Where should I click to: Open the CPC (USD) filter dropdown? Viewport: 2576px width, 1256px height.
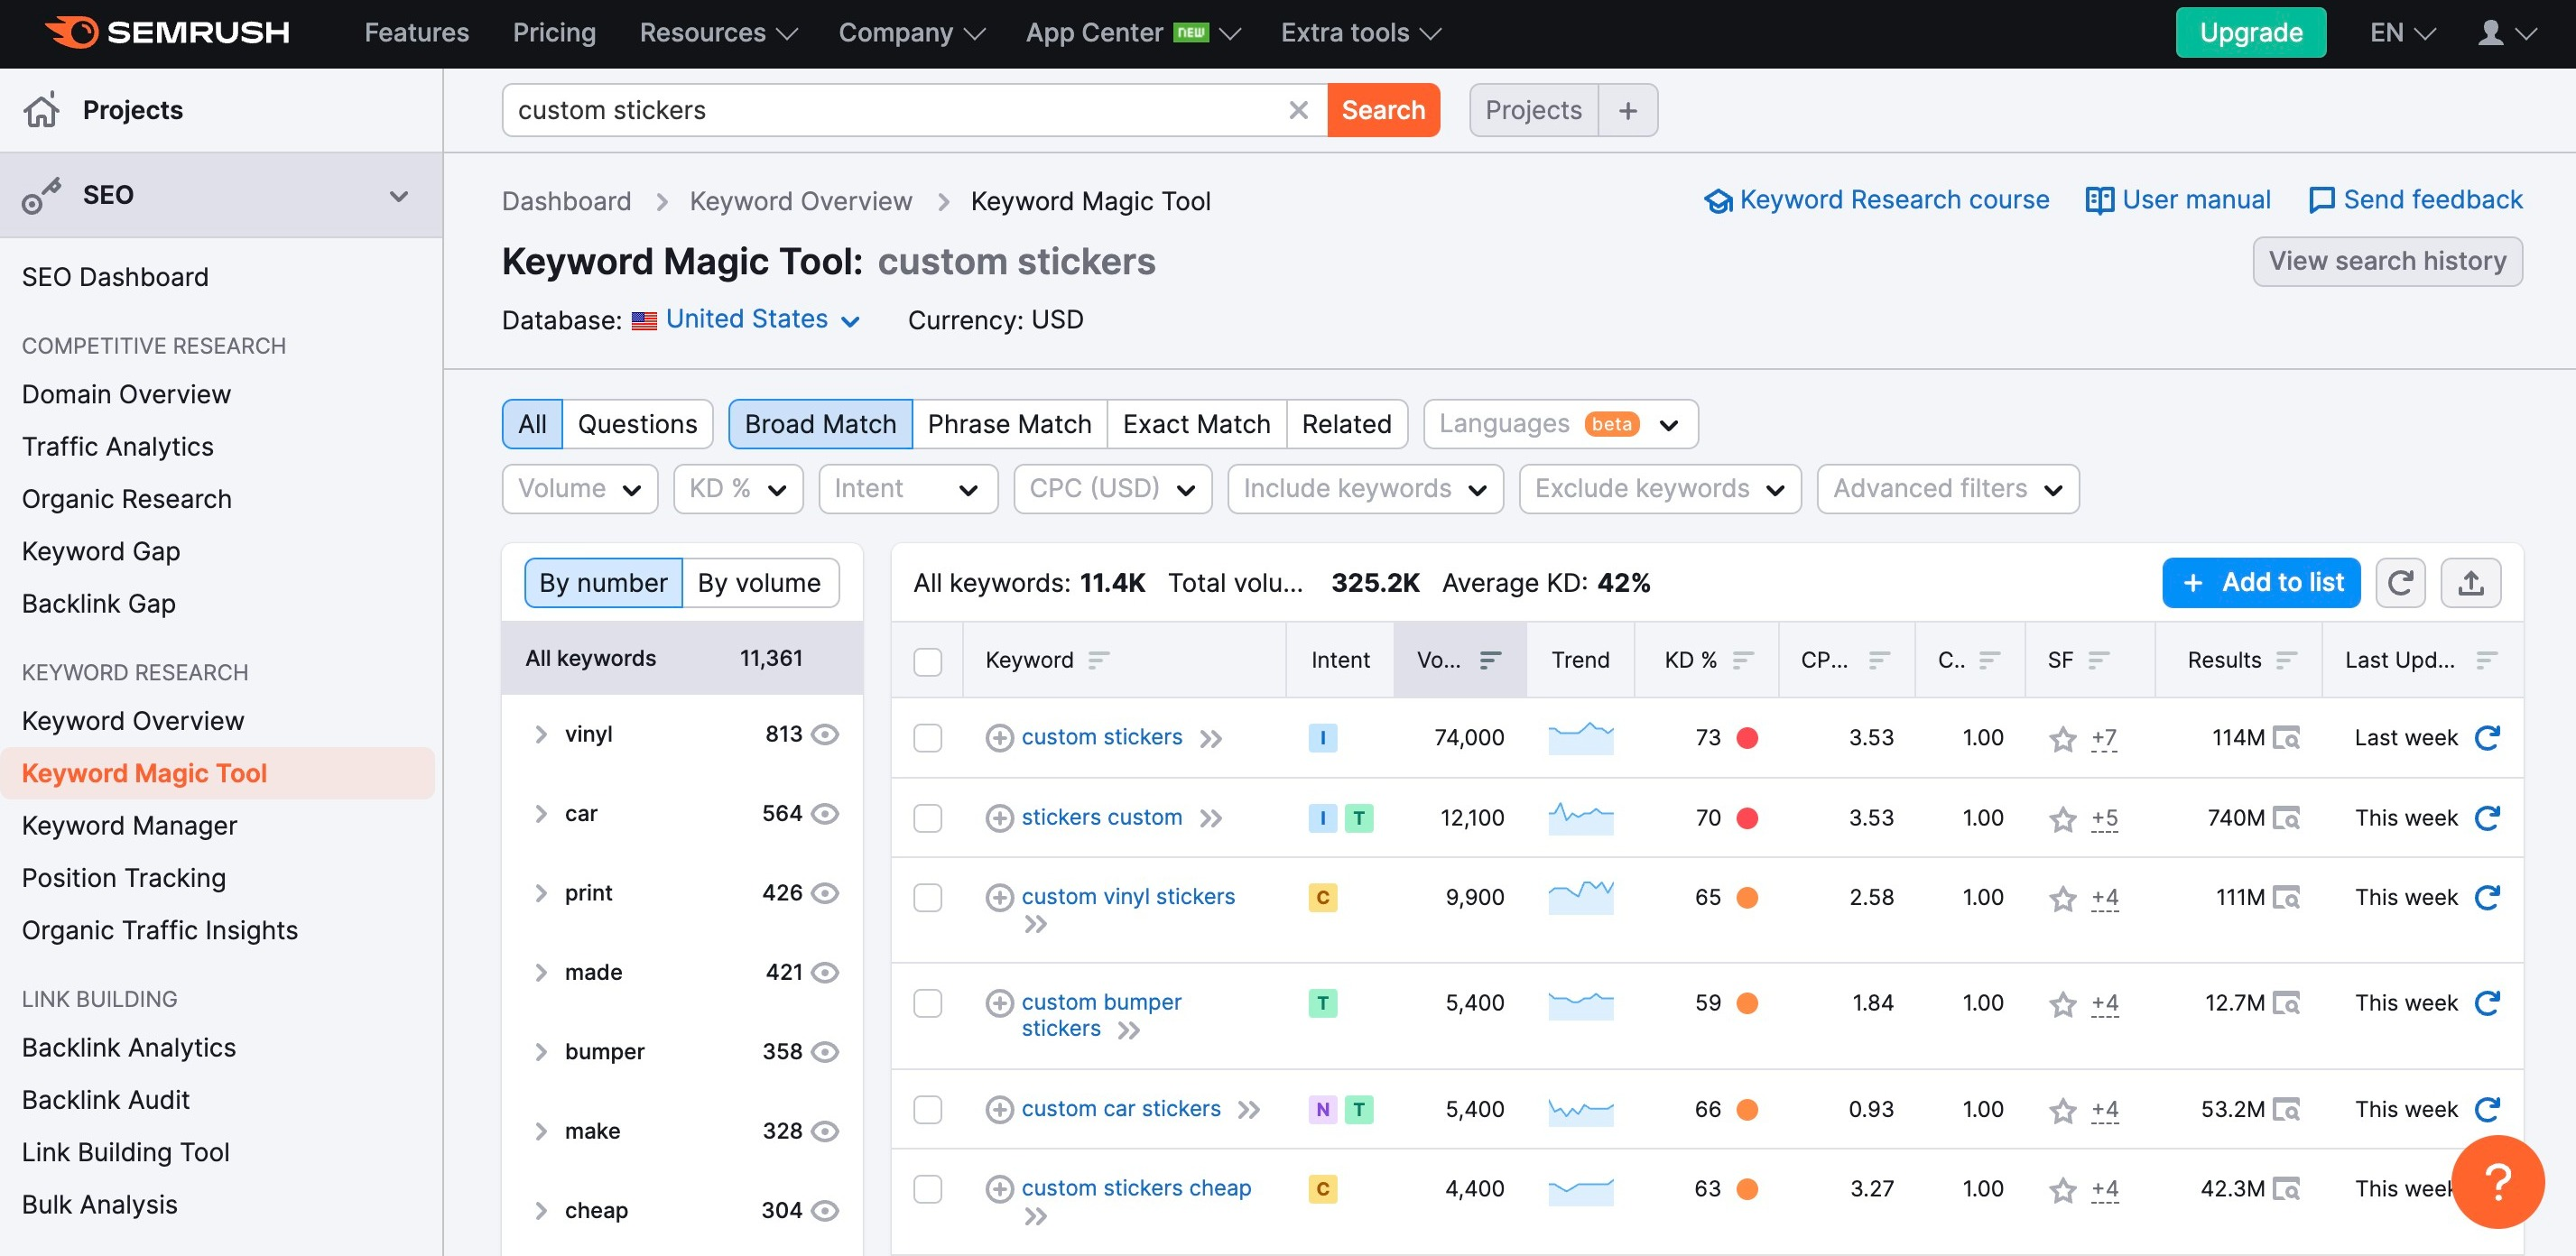click(1113, 489)
